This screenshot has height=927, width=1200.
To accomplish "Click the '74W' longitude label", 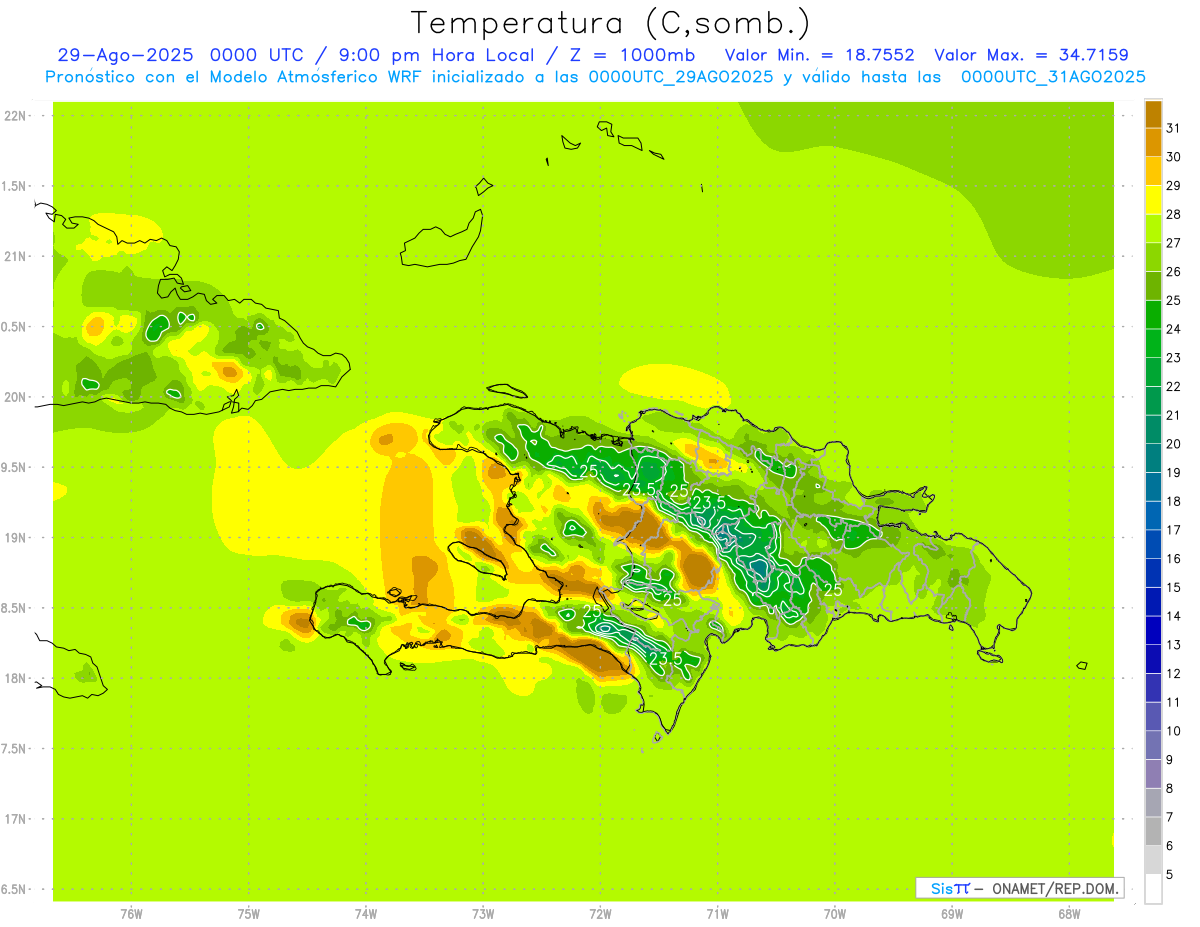I will pyautogui.click(x=366, y=913).
